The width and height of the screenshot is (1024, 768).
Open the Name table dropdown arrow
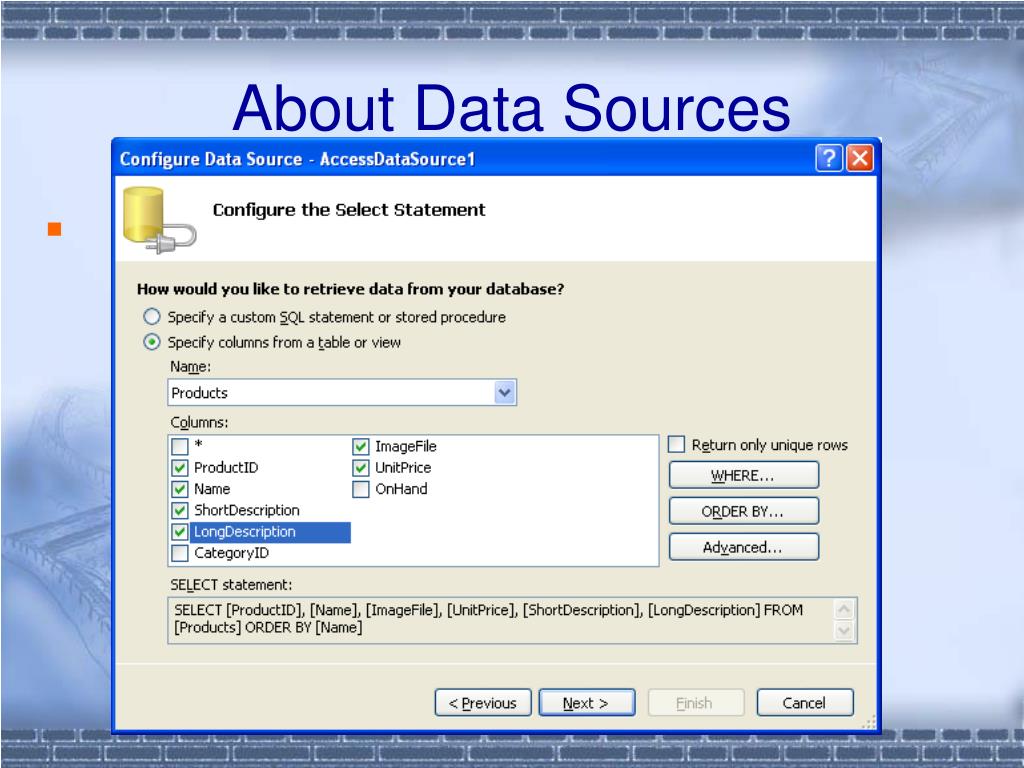click(504, 392)
